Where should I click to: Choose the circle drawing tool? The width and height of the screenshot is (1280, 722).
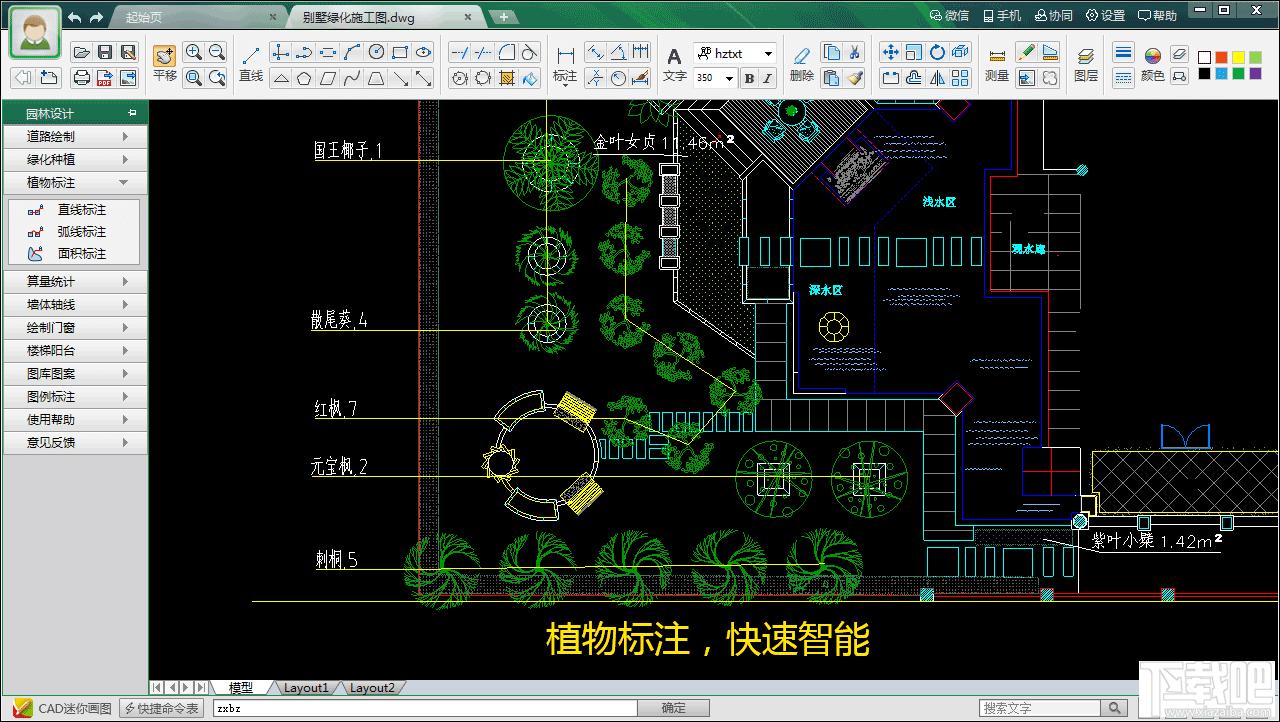tap(376, 53)
